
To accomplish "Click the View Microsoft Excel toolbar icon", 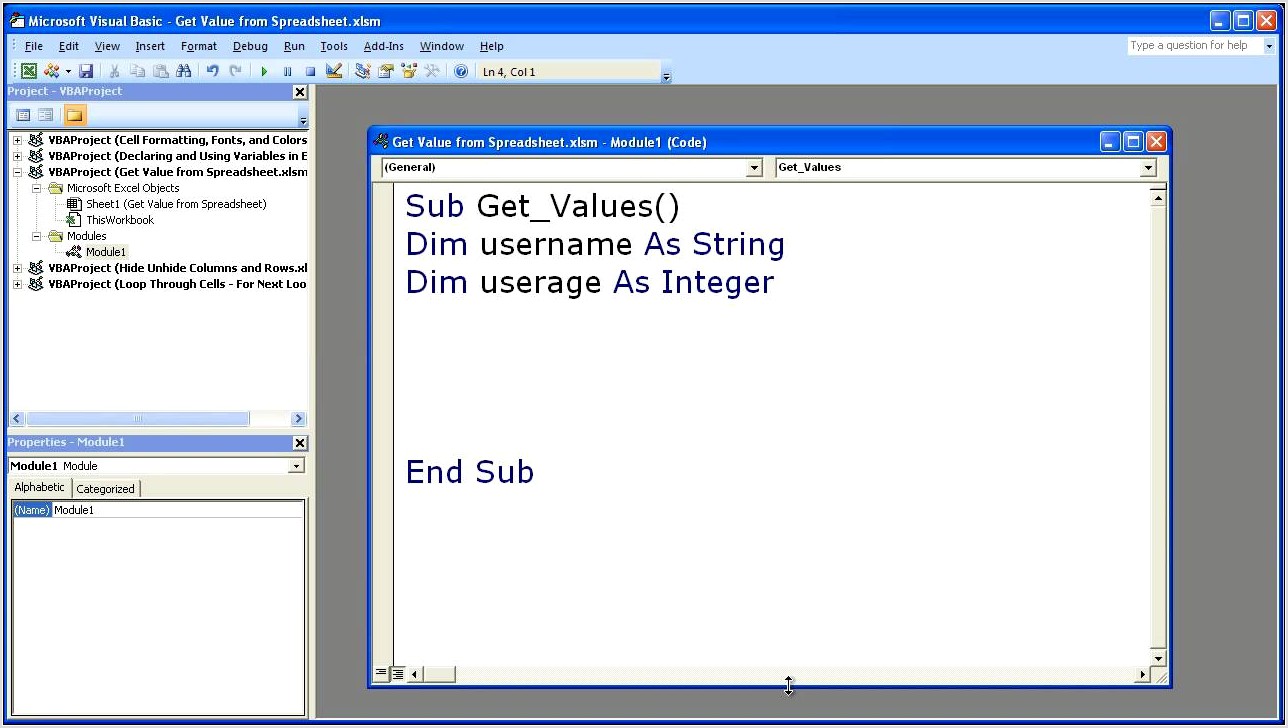I will point(29,71).
